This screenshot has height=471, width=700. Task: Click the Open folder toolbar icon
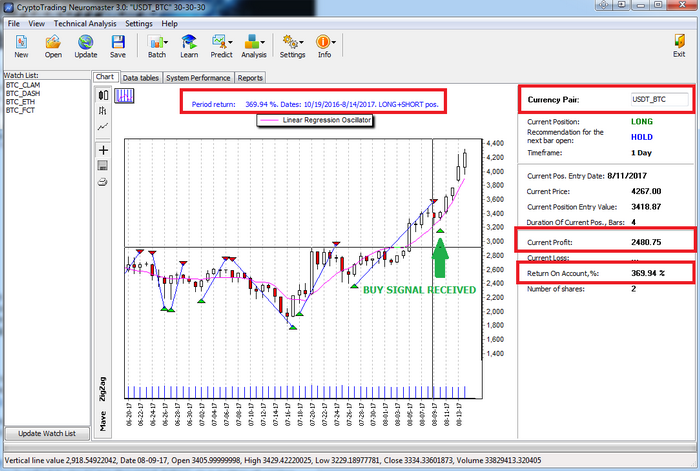pyautogui.click(x=53, y=42)
